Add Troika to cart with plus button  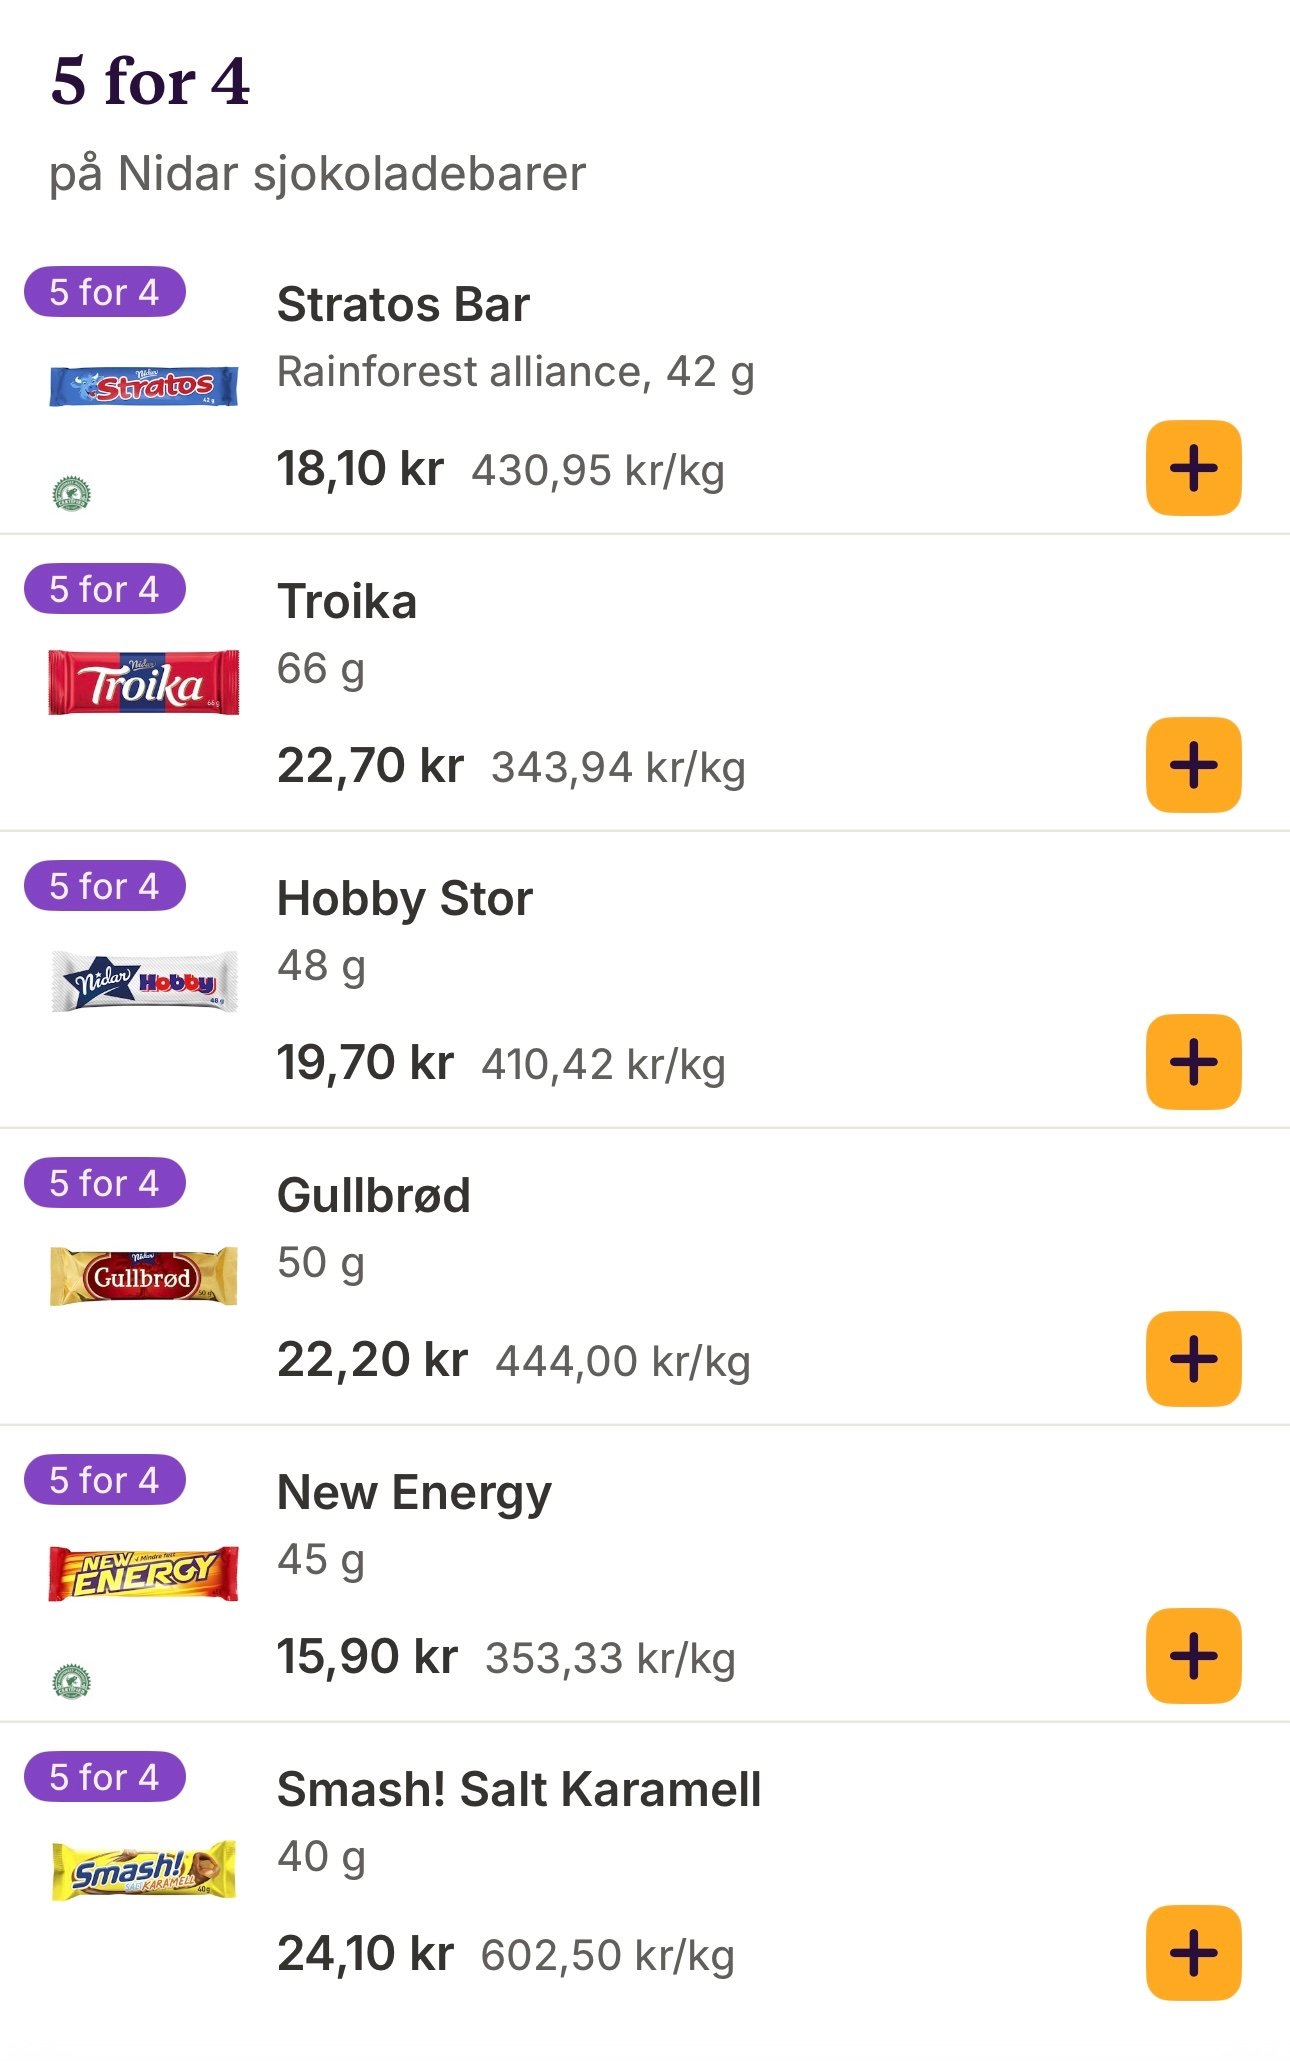(x=1193, y=765)
